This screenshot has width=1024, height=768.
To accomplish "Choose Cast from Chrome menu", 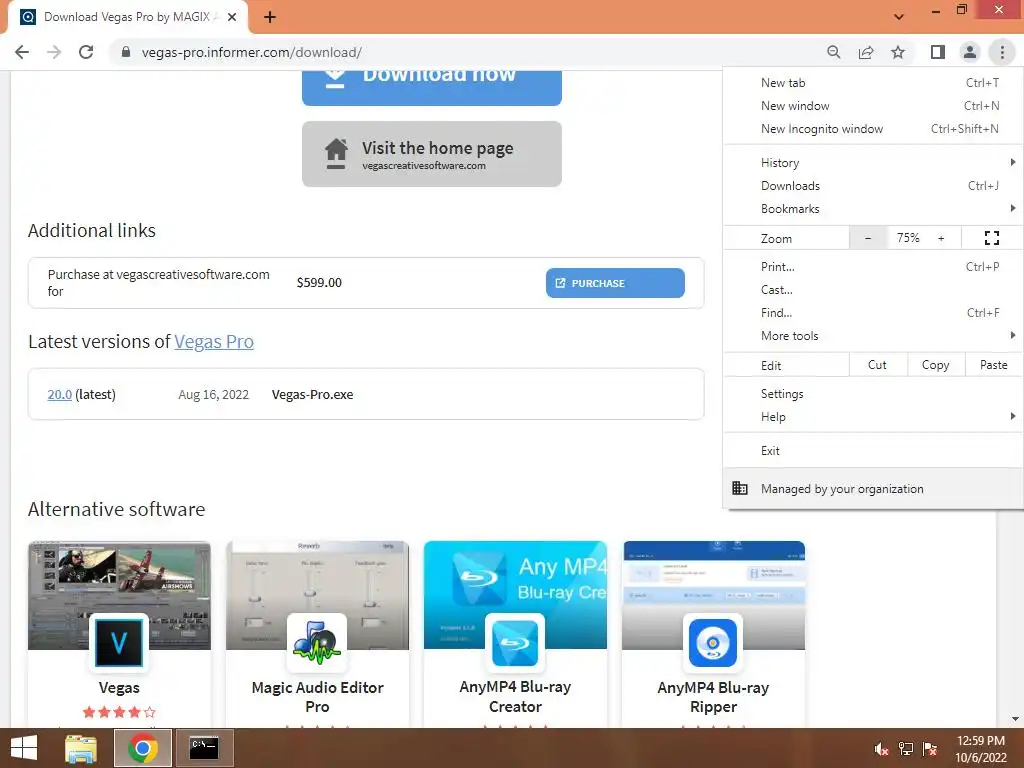I will pos(873,289).
